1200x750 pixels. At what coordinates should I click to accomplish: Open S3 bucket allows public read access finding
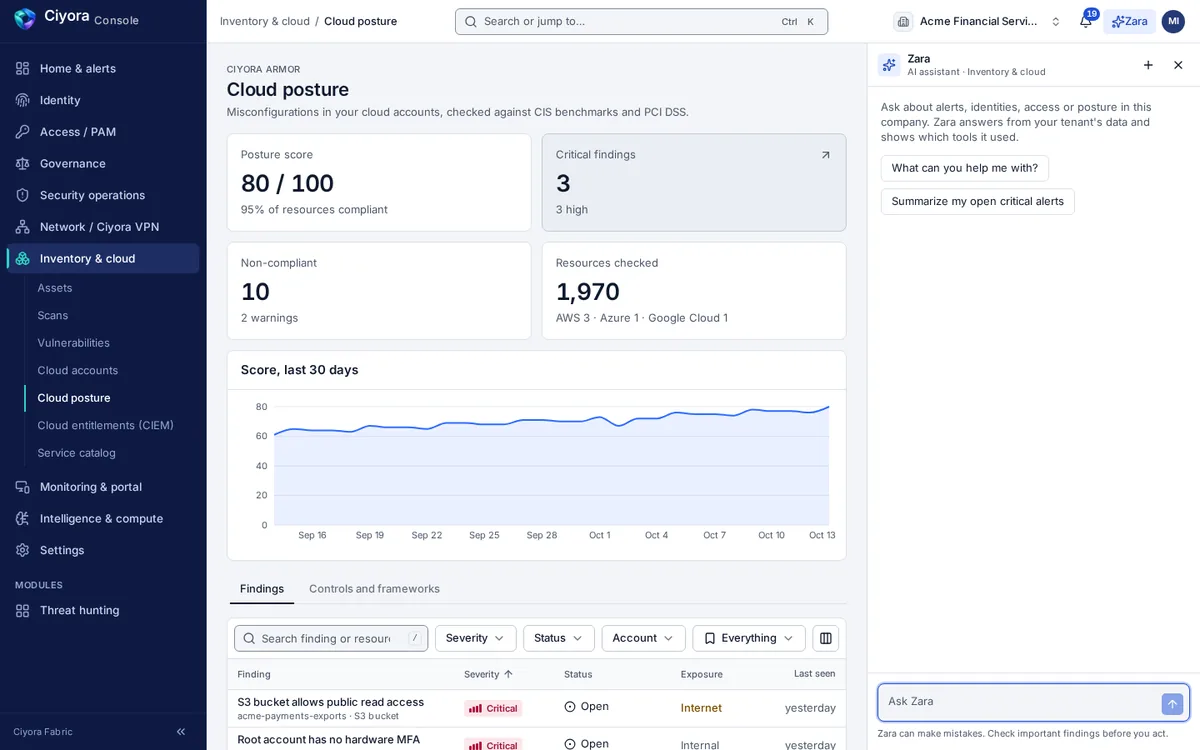coord(330,702)
